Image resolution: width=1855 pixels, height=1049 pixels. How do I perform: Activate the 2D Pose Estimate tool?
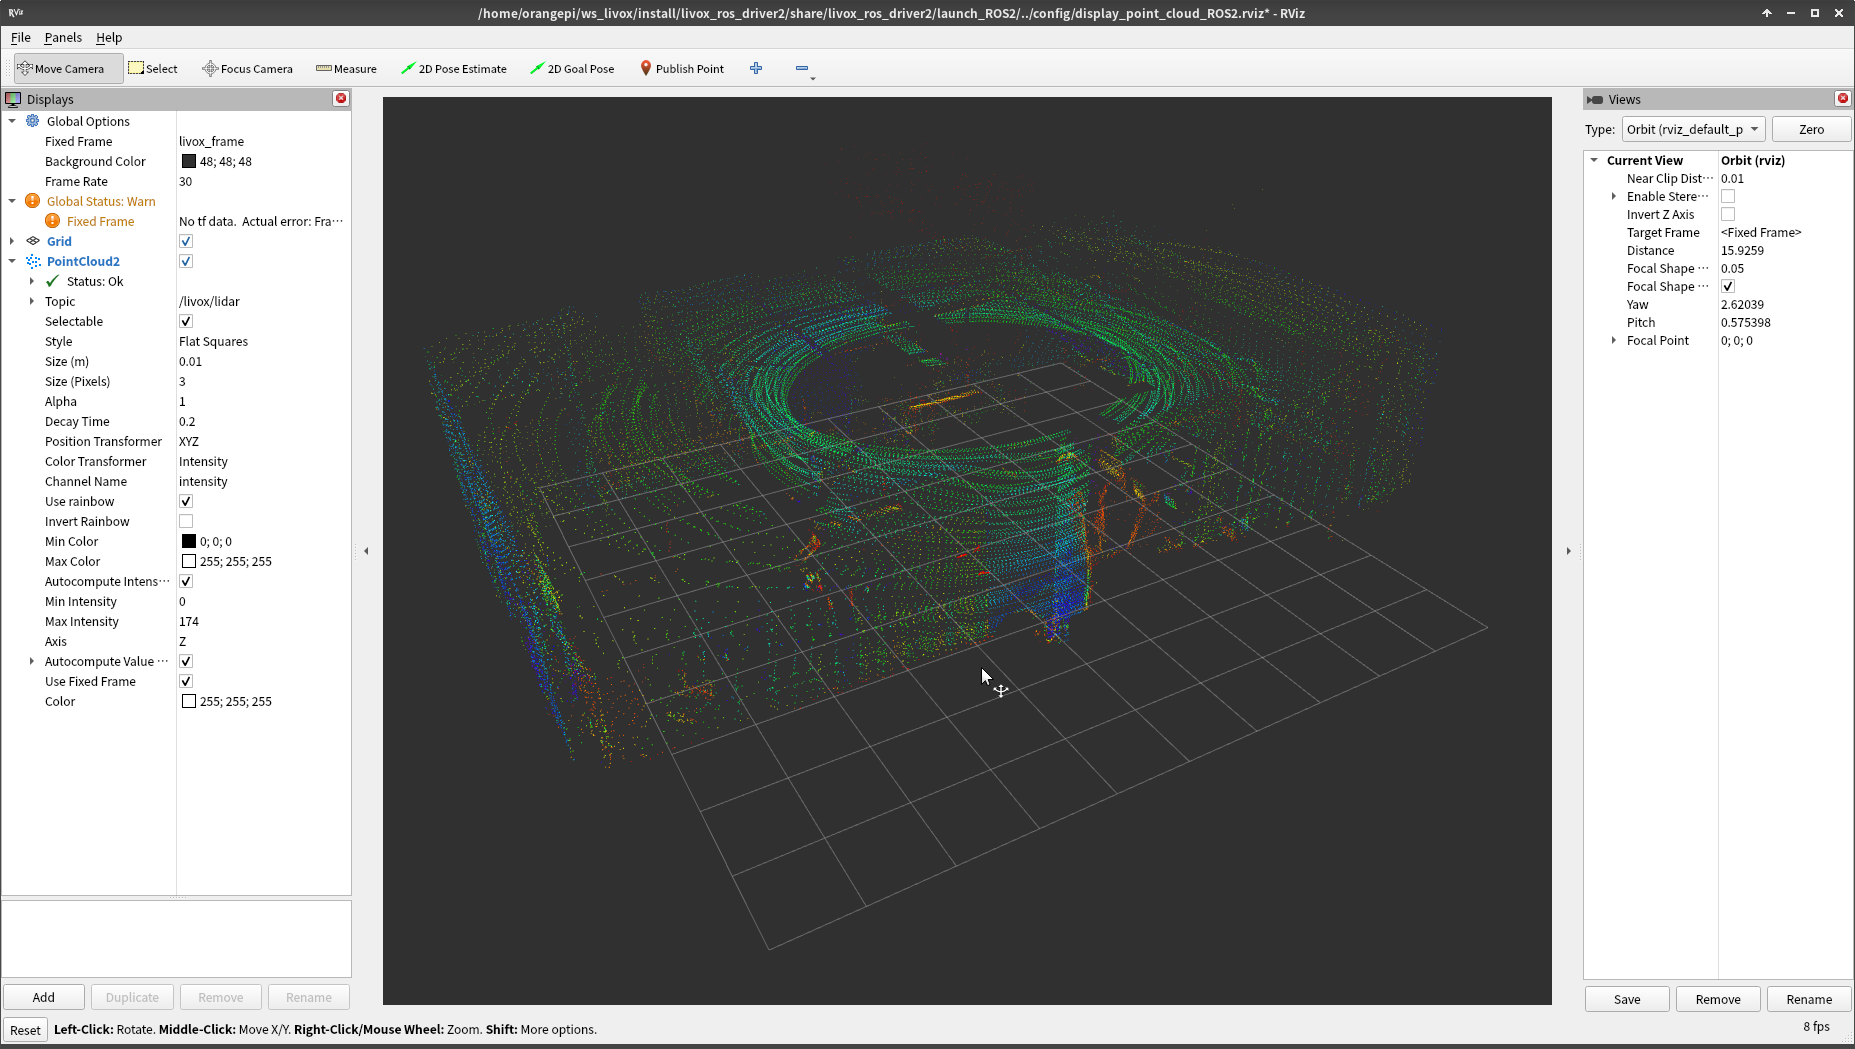coord(454,69)
